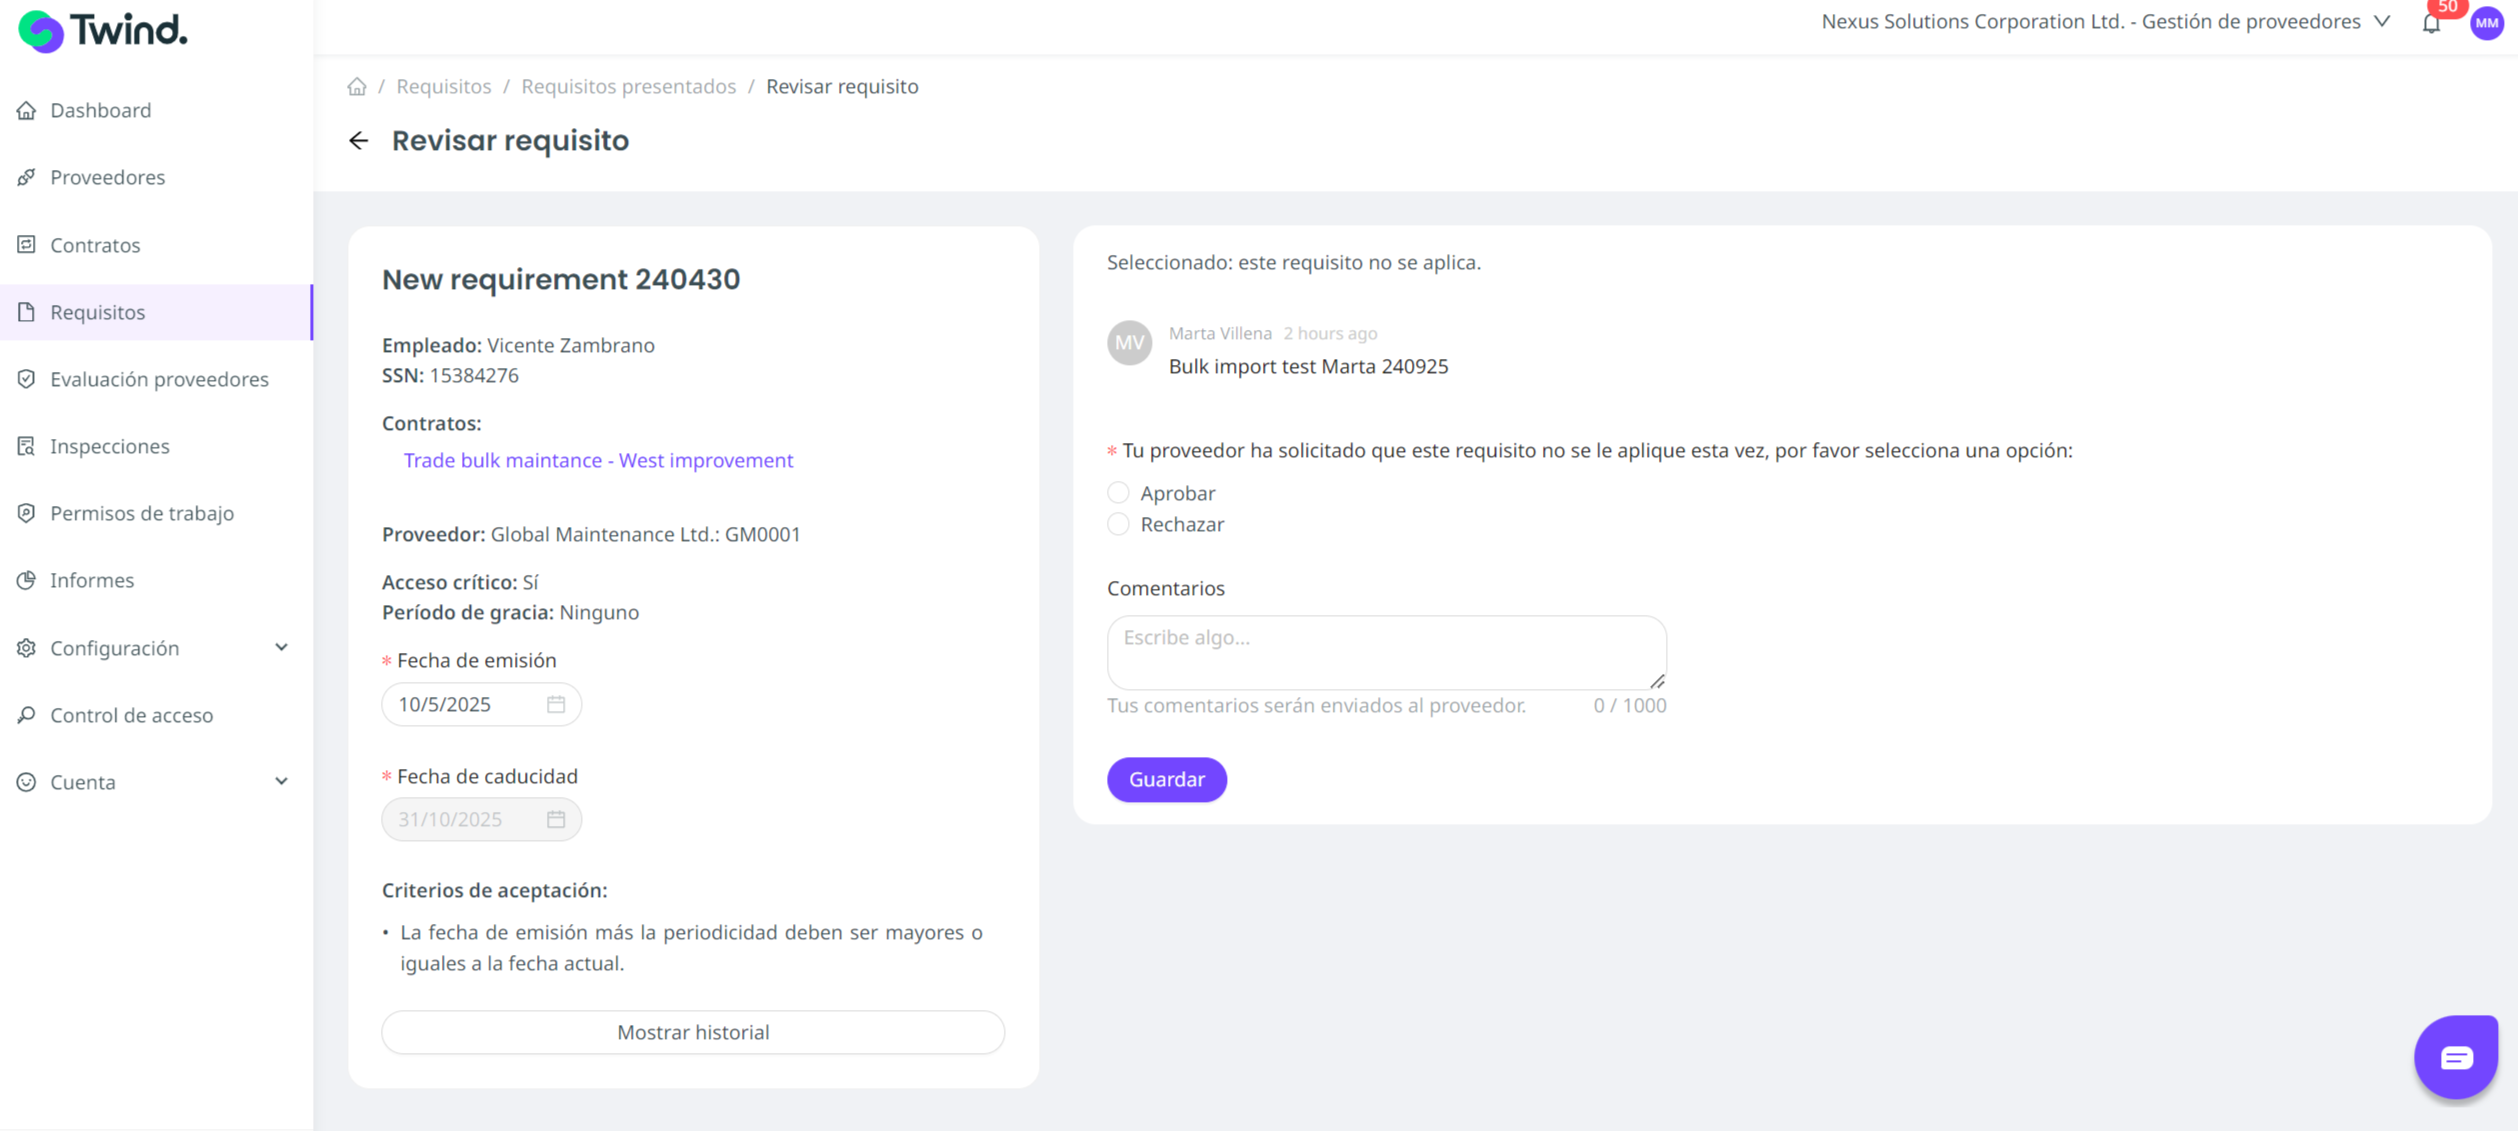Open the MM user avatar menu
2518x1131 pixels.
coord(2486,23)
